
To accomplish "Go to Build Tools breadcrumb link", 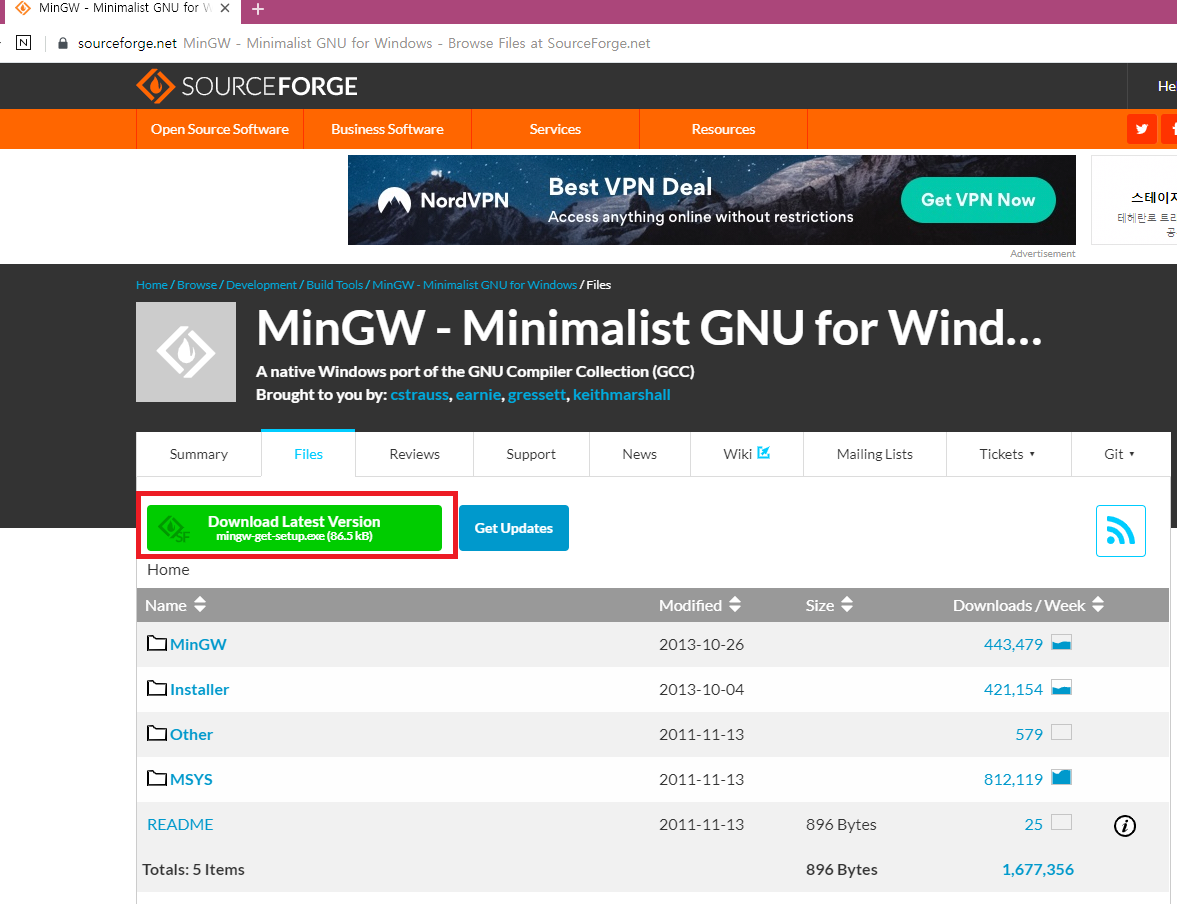I will 335,285.
